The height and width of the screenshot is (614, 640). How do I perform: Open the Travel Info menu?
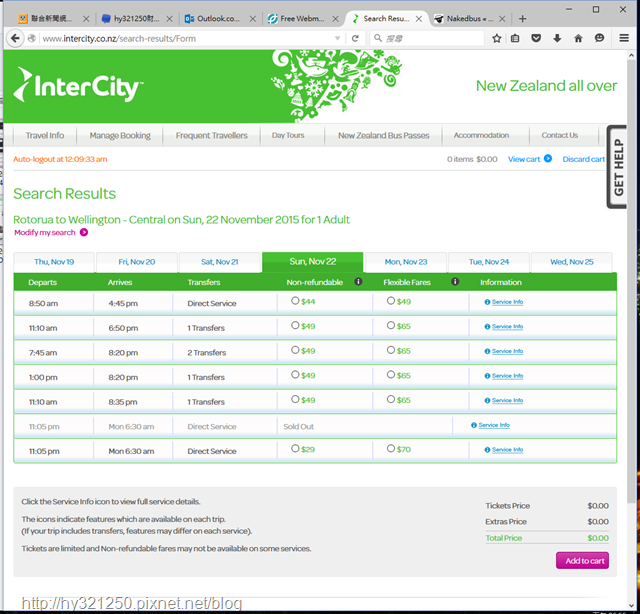(x=45, y=136)
